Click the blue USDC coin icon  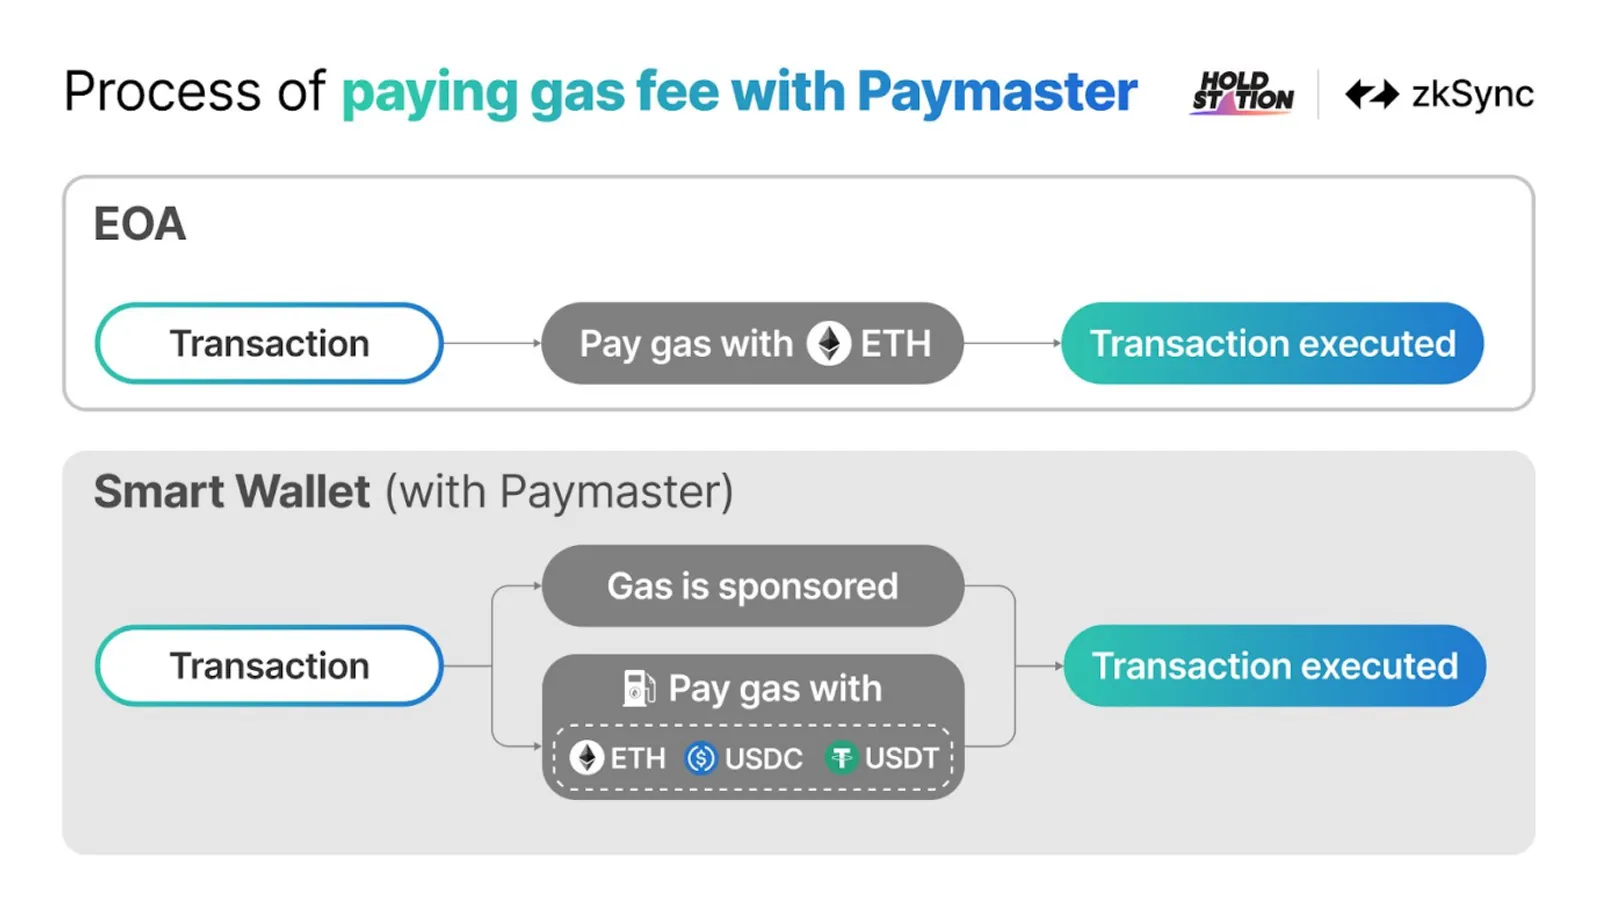point(701,758)
